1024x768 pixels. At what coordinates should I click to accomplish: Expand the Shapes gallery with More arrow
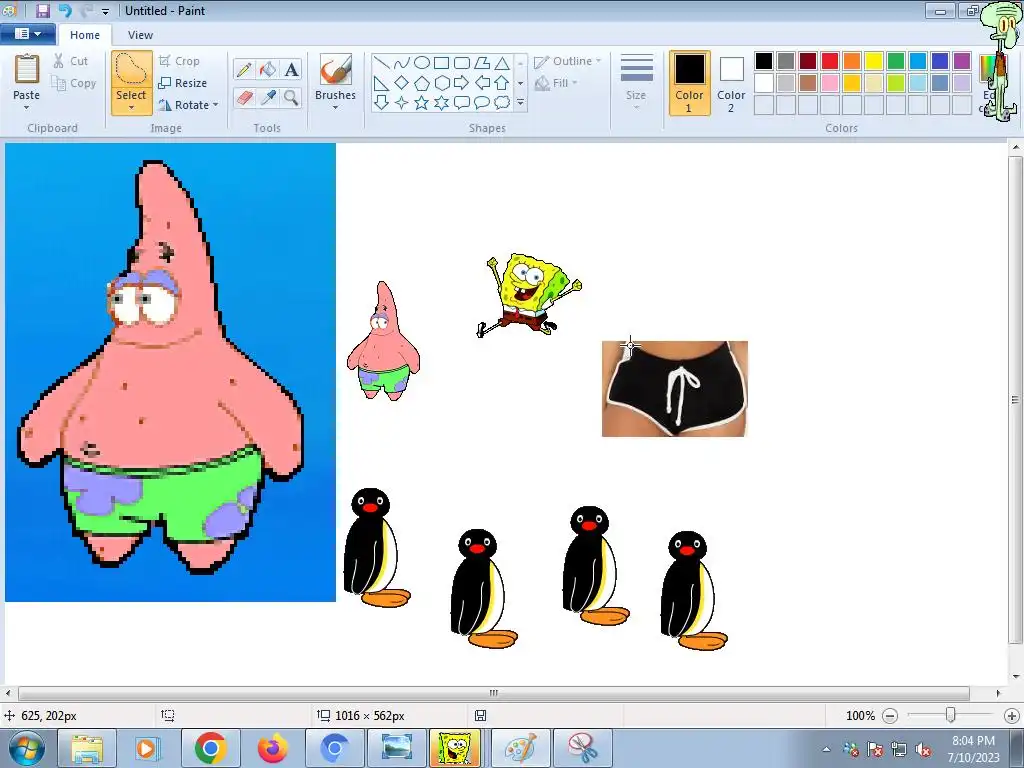520,103
